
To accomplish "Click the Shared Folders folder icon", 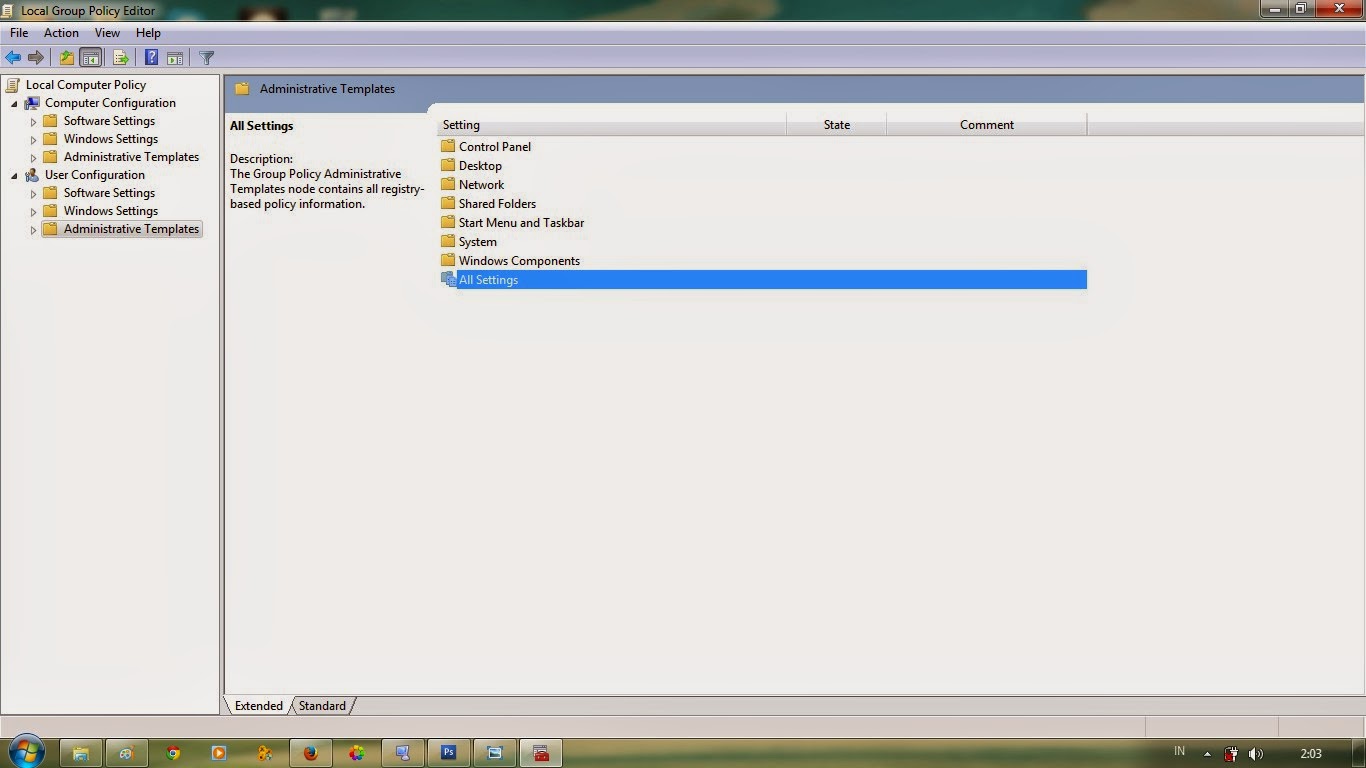I will pyautogui.click(x=448, y=203).
